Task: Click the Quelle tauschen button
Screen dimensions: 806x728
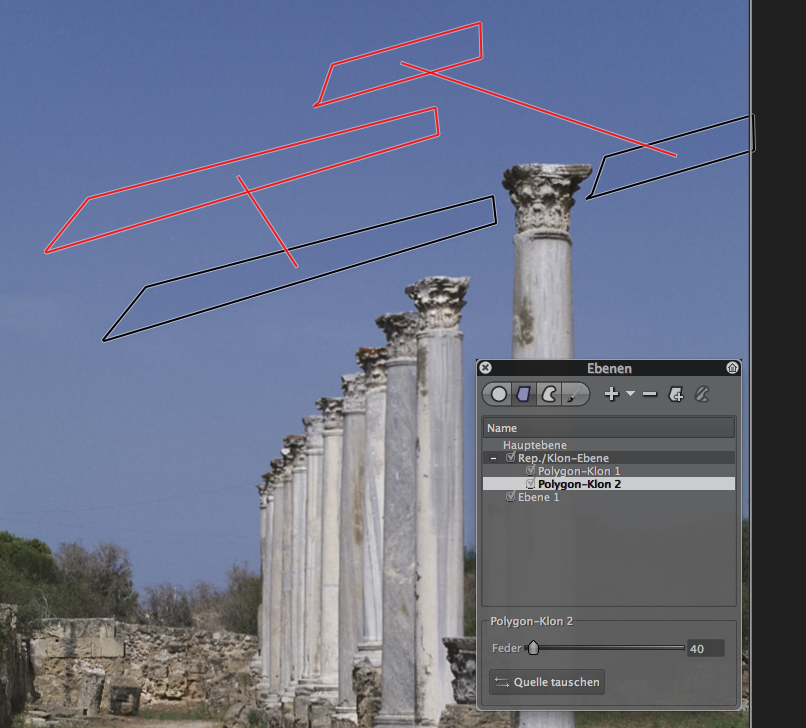Action: [547, 683]
